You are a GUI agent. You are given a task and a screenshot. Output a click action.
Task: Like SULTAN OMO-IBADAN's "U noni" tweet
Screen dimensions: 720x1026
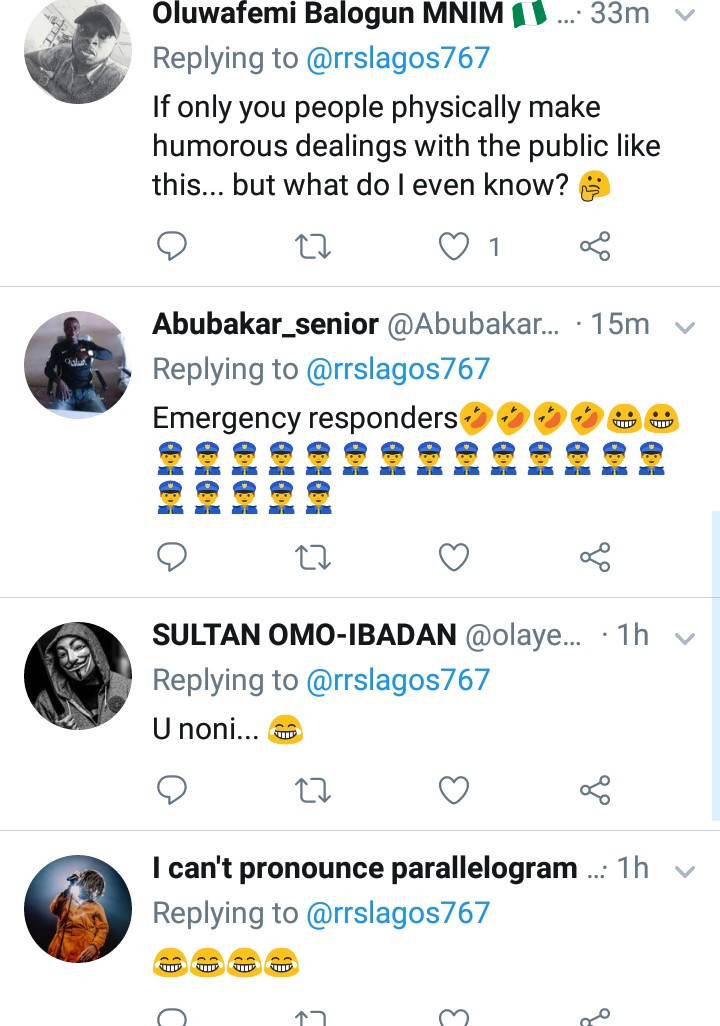pos(455,791)
